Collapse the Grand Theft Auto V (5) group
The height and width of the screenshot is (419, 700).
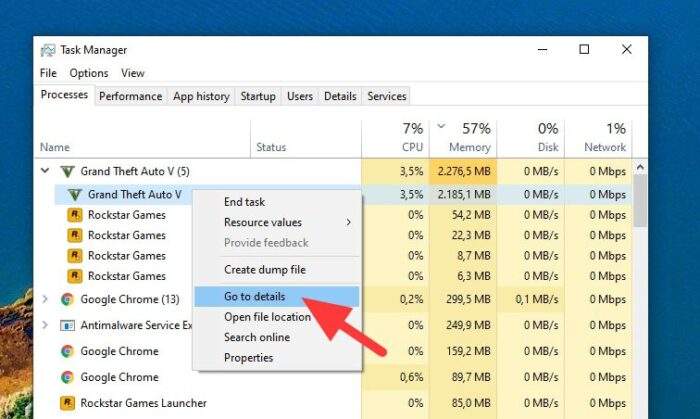(45, 170)
